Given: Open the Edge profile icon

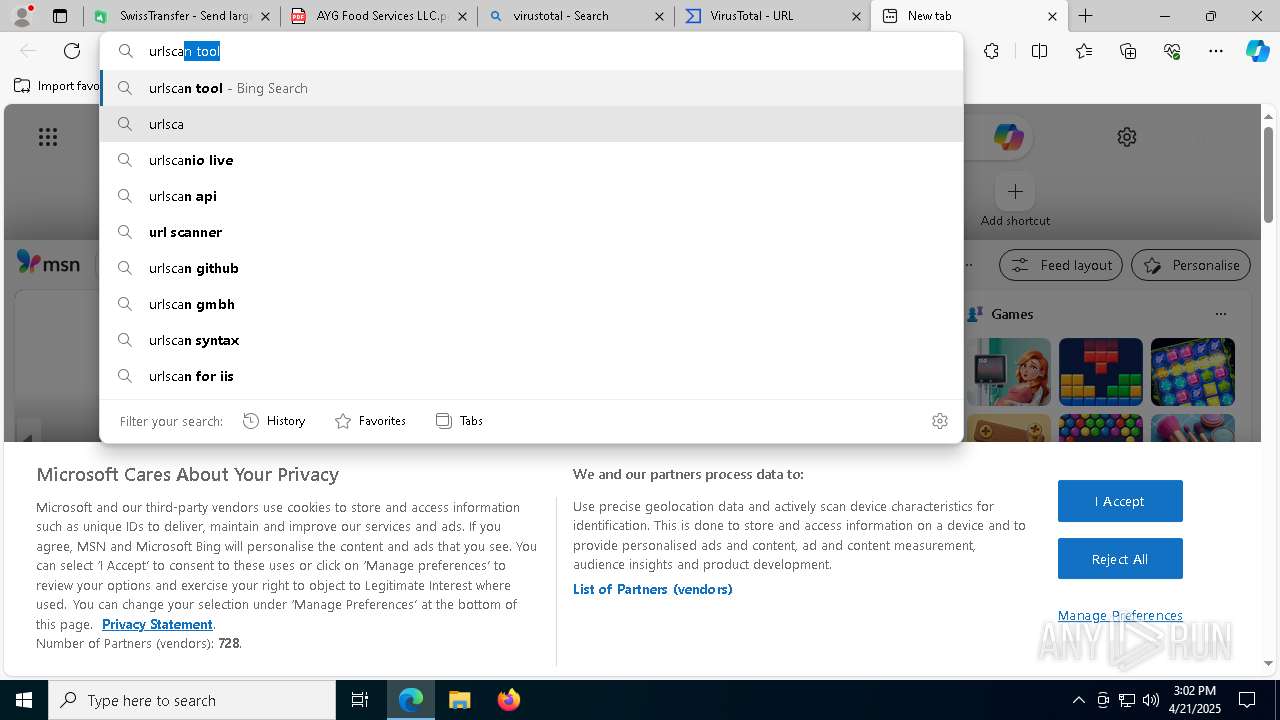Looking at the screenshot, I should (x=22, y=16).
